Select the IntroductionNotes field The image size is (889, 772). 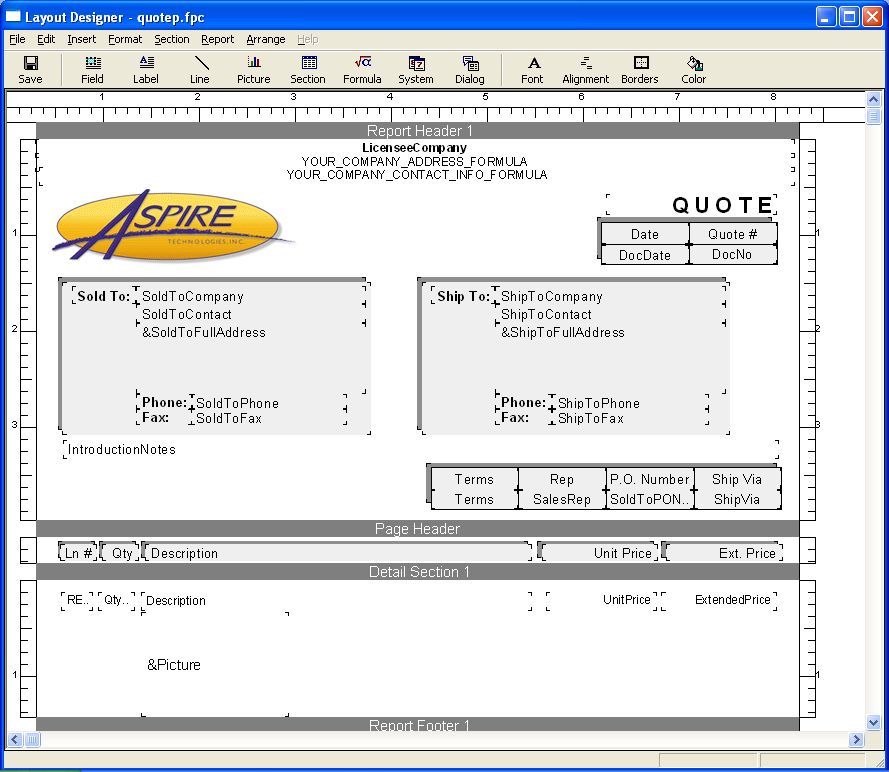click(x=121, y=450)
